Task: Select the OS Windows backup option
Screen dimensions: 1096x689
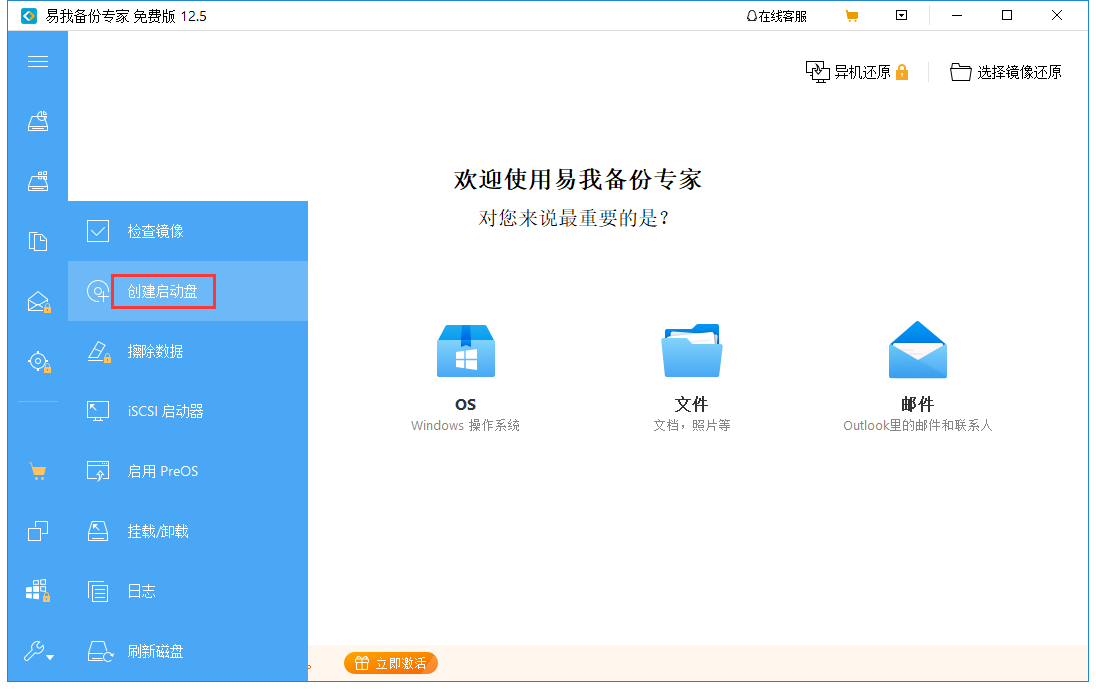Action: (x=466, y=377)
